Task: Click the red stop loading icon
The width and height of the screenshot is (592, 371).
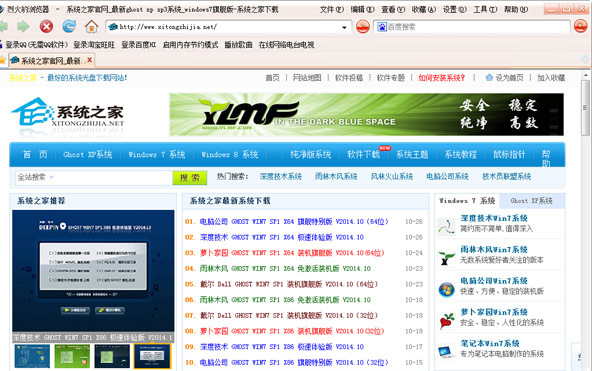Action: 46,26
